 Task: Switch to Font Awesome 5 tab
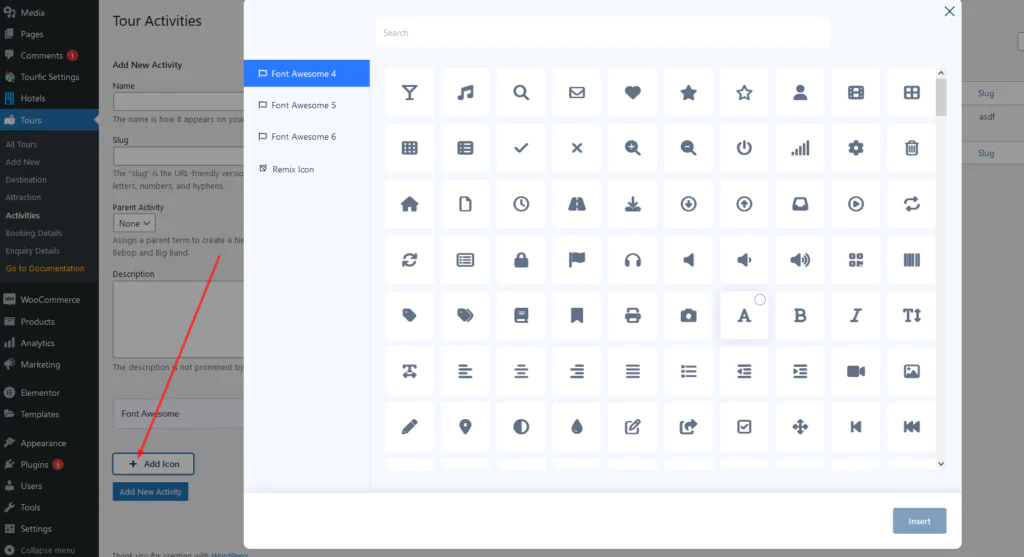[306, 105]
